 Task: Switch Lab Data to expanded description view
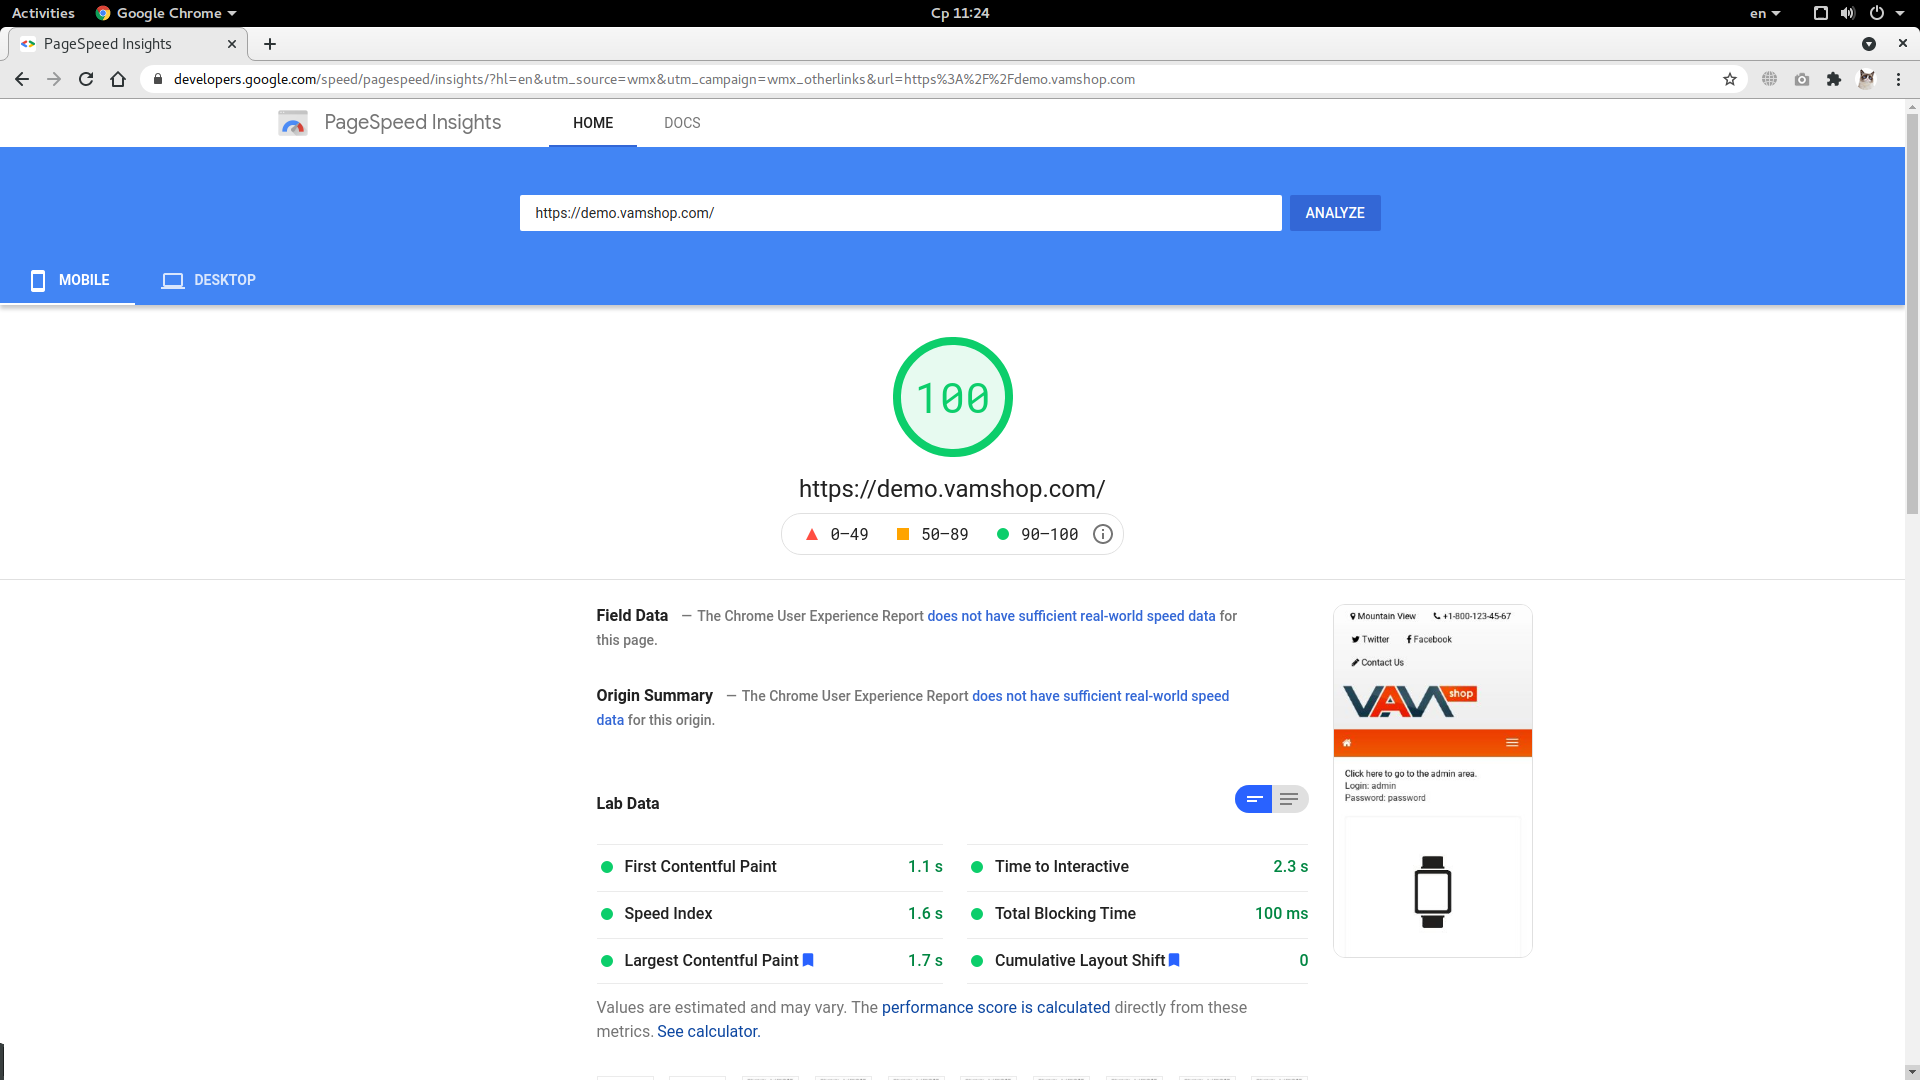coord(1290,799)
